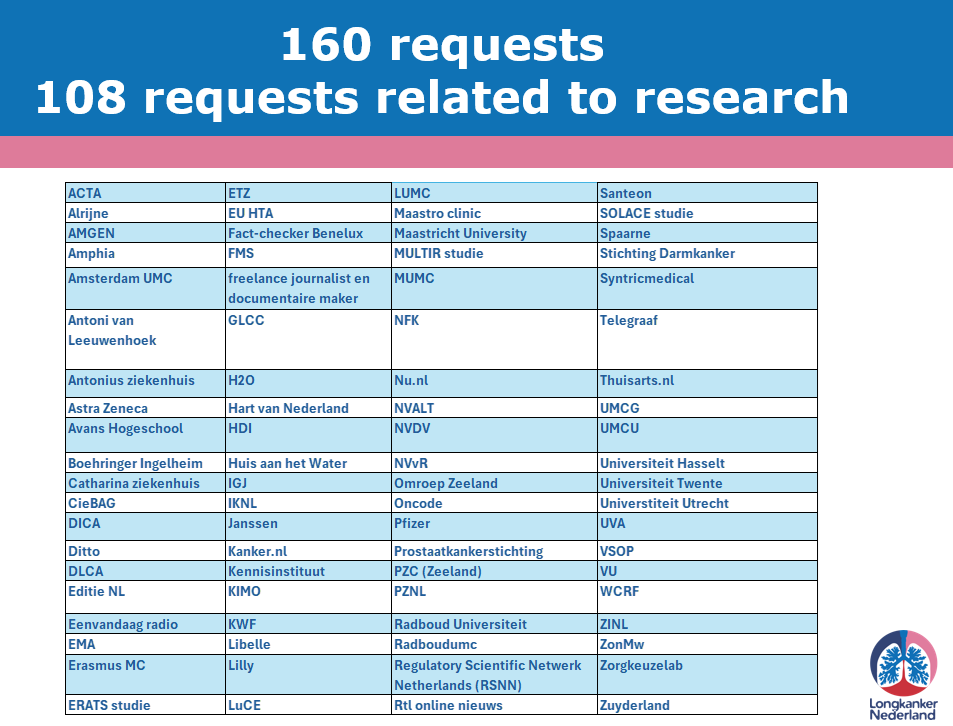This screenshot has width=953, height=726.
Task: Click the AMGEN cell
Action: (145, 233)
